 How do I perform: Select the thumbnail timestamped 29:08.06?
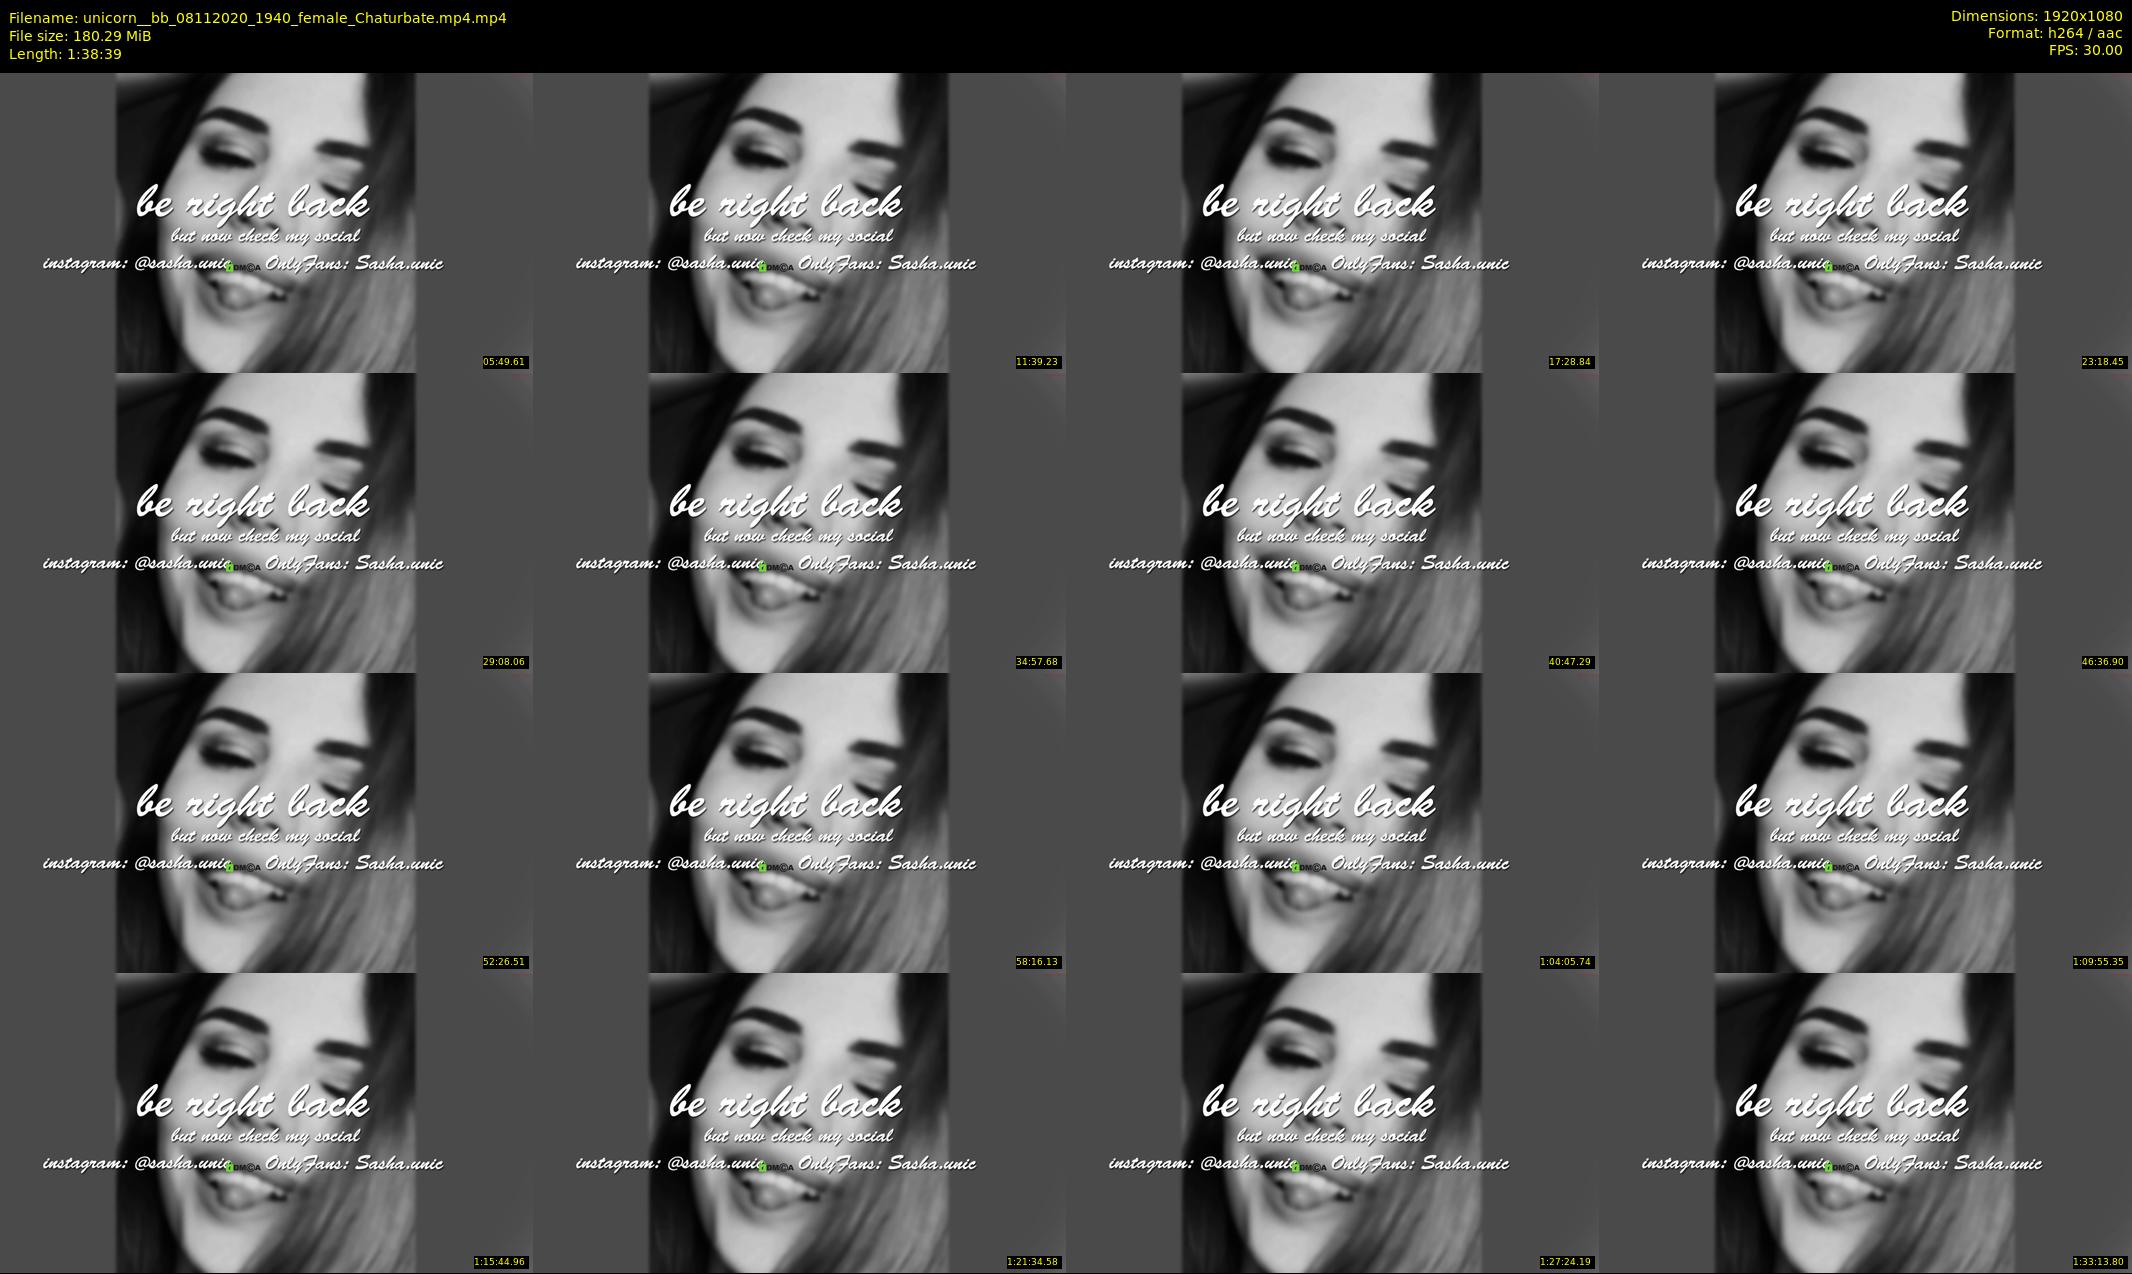266,522
